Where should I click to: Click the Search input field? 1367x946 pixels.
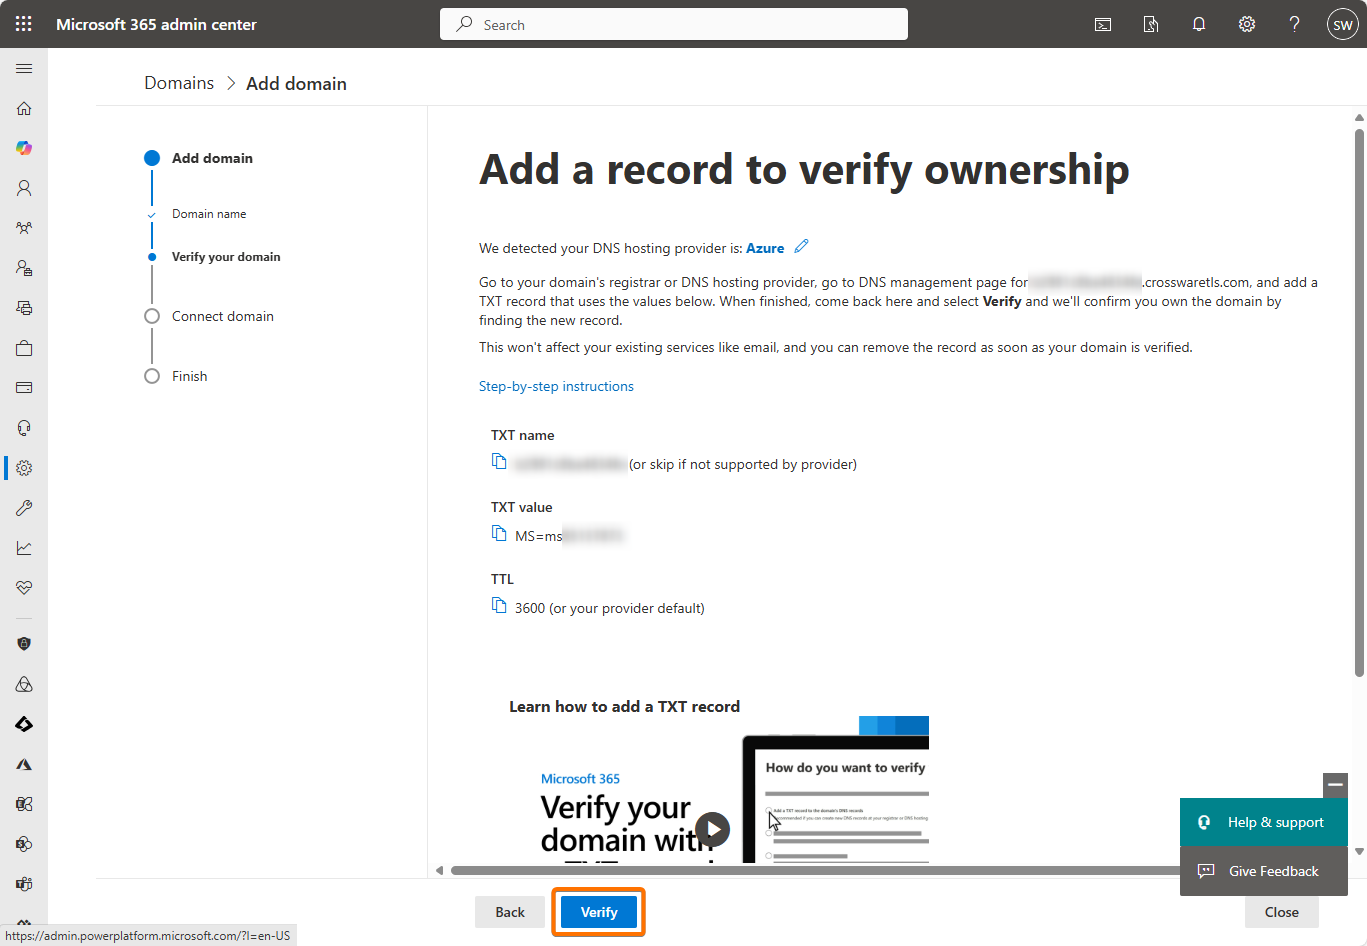pos(674,24)
